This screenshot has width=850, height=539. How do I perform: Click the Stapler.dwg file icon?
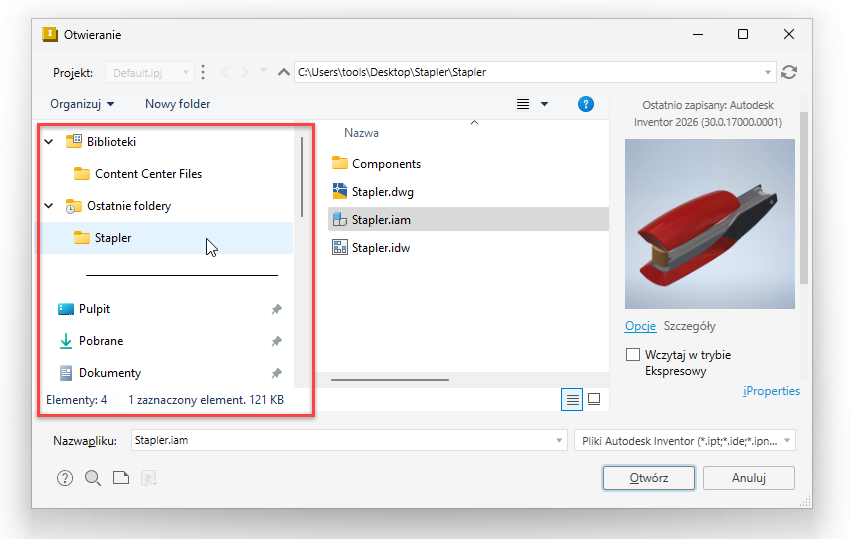[x=339, y=191]
